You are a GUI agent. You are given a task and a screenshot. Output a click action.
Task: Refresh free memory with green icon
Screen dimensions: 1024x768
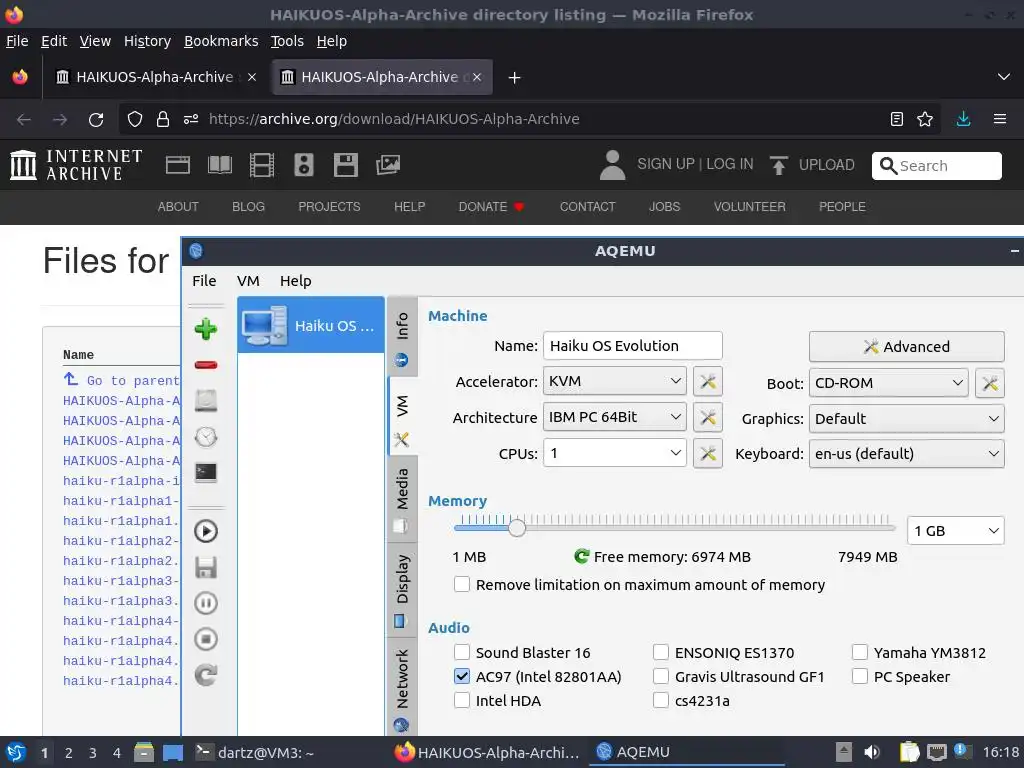(581, 556)
